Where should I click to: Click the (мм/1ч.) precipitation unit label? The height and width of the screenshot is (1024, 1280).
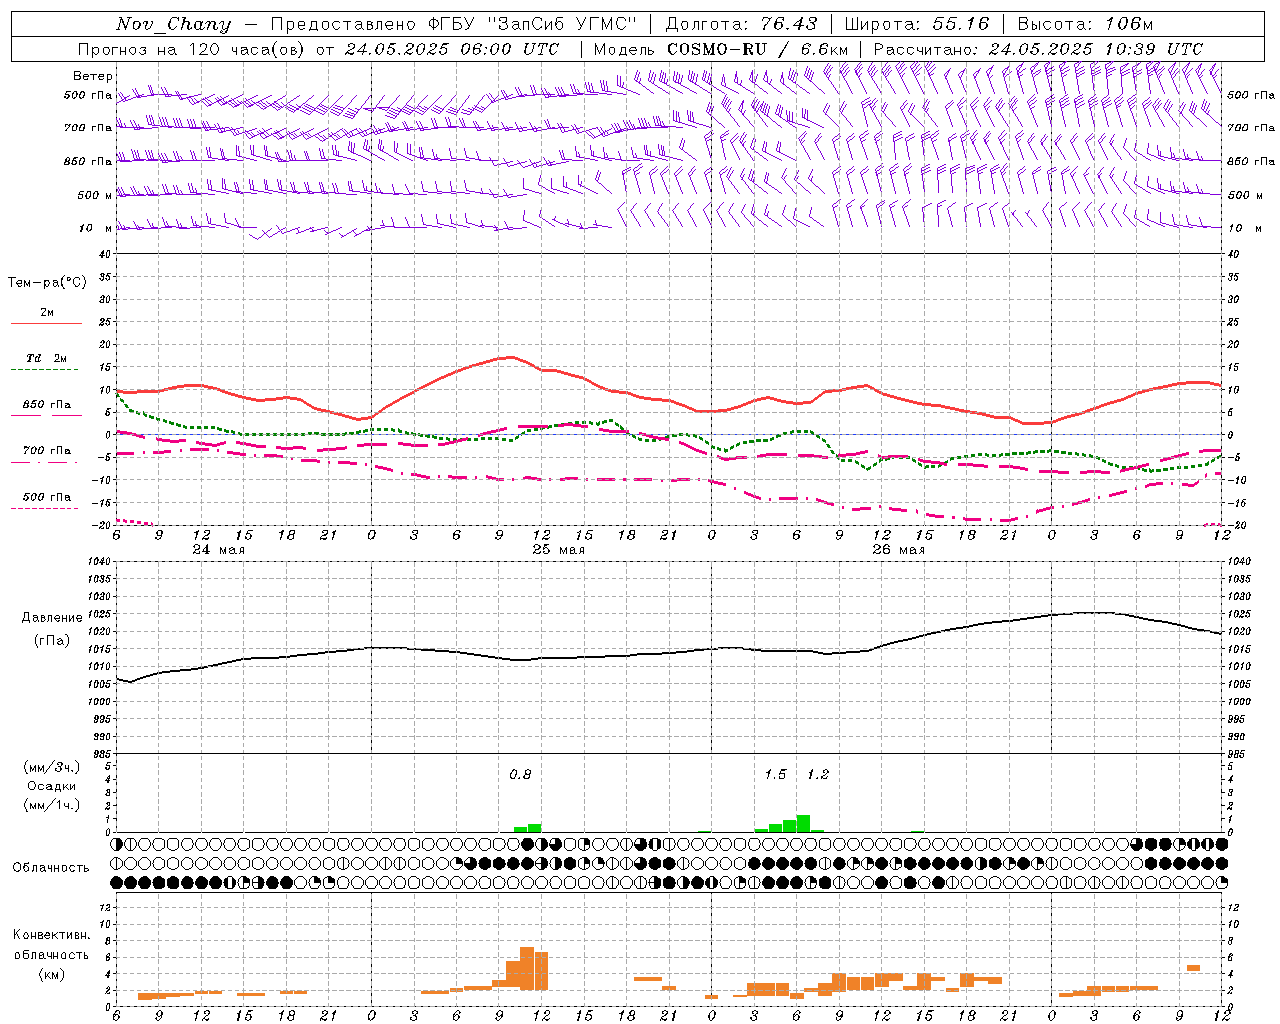[x=52, y=805]
